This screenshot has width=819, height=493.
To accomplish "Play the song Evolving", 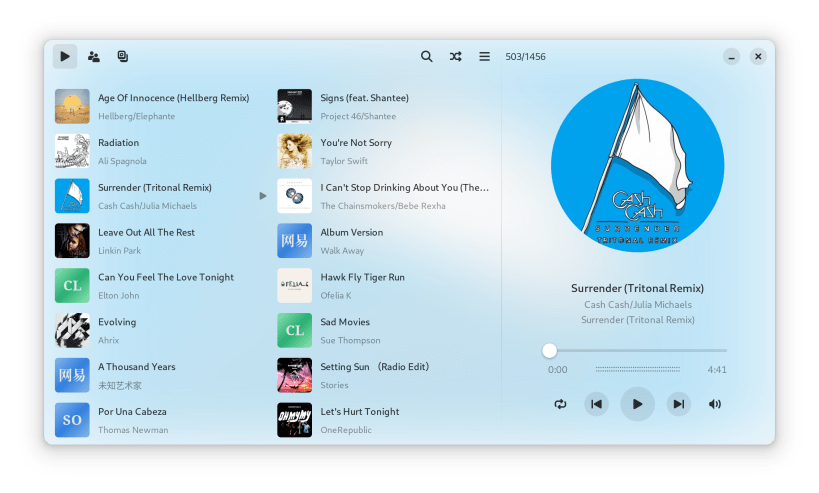I will pyautogui.click(x=161, y=331).
